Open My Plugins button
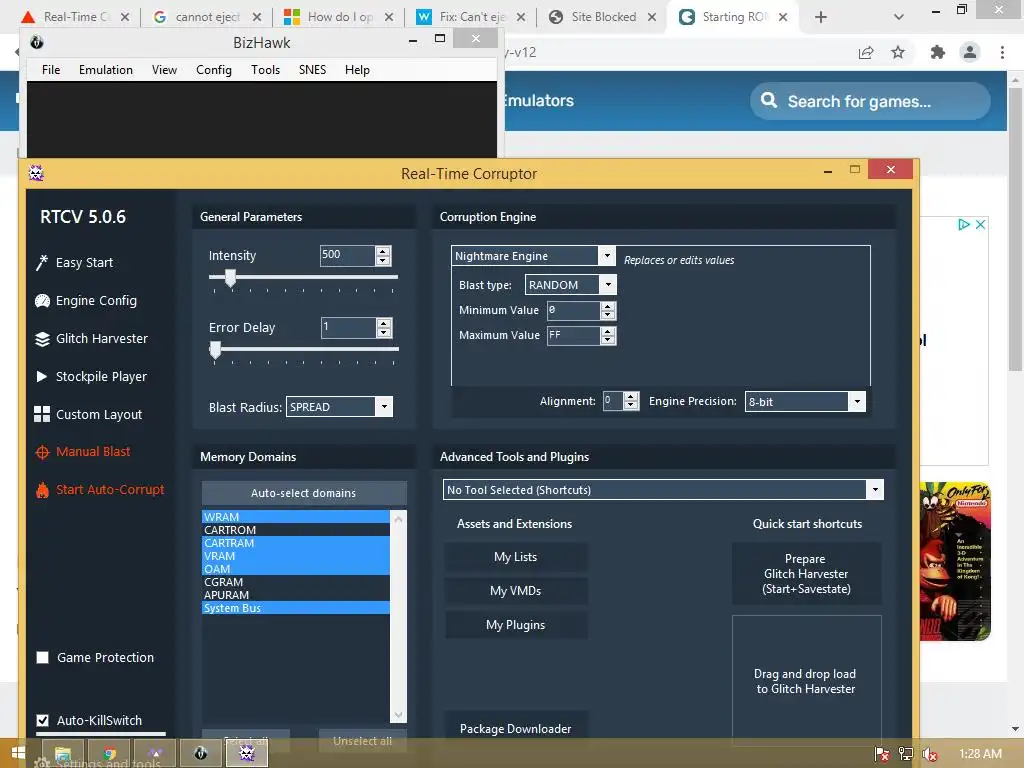1024x768 pixels. tap(516, 625)
